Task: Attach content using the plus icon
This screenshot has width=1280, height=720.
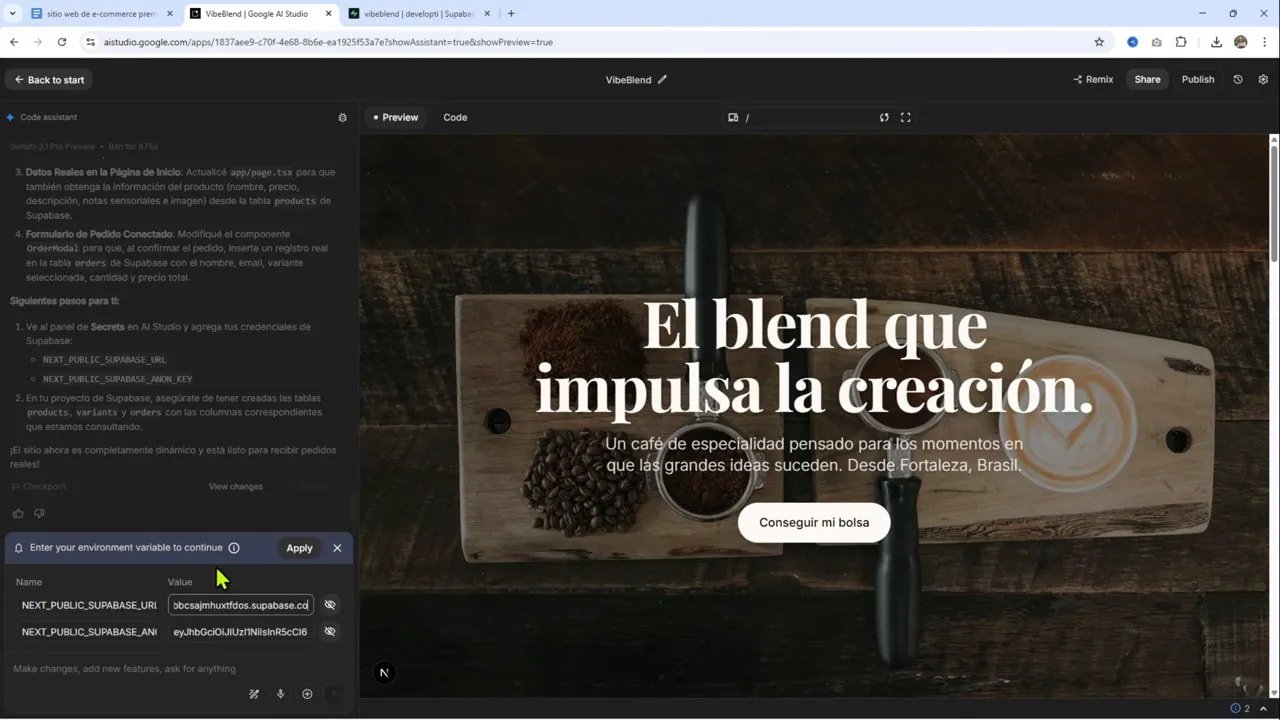Action: 307,693
